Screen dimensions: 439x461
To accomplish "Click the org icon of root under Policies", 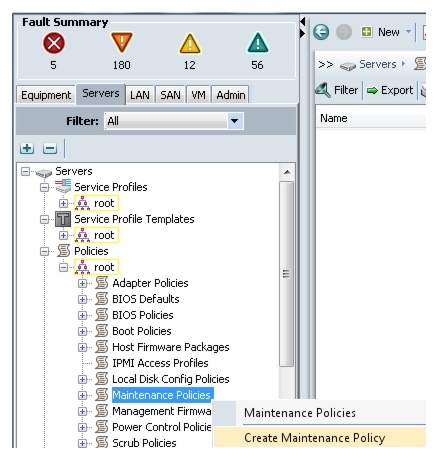I will click(x=82, y=267).
